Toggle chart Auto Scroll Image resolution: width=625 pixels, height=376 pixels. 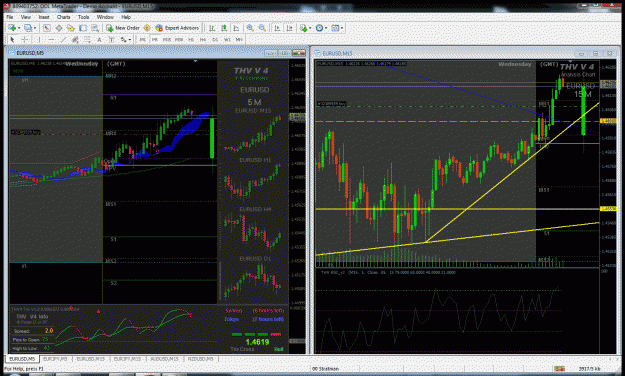coord(277,28)
